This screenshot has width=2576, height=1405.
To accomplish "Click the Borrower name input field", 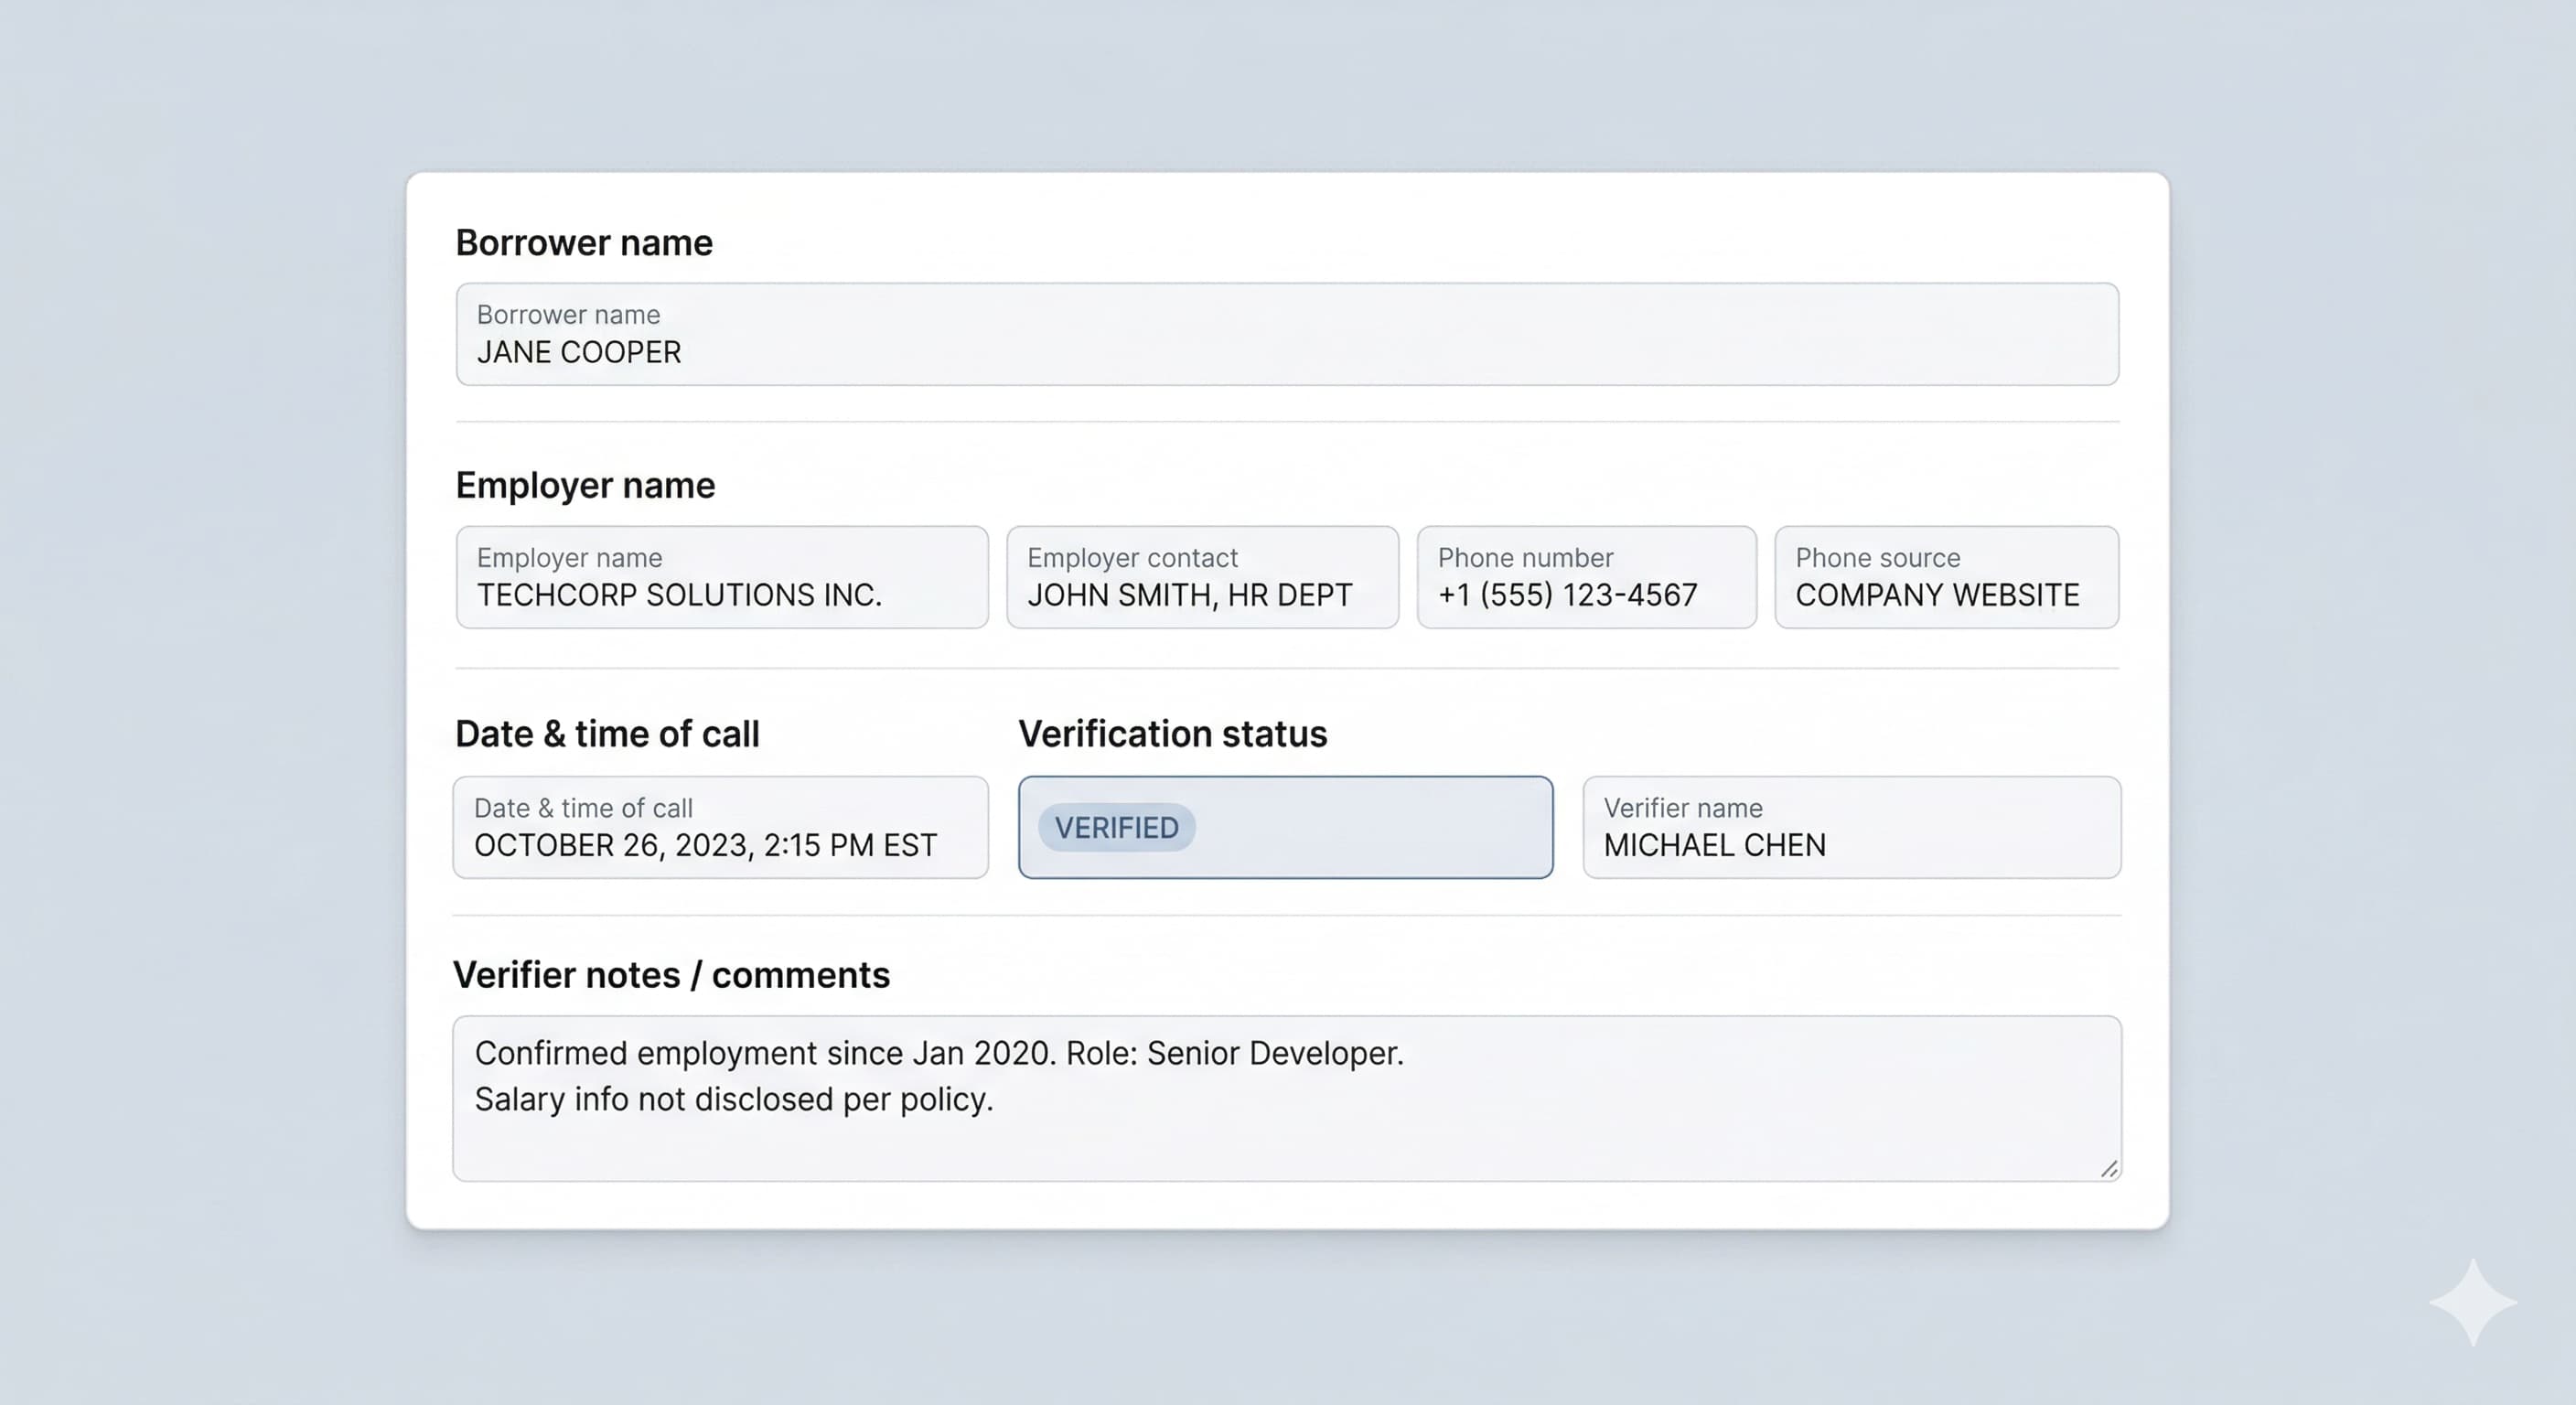I will click(x=1286, y=334).
